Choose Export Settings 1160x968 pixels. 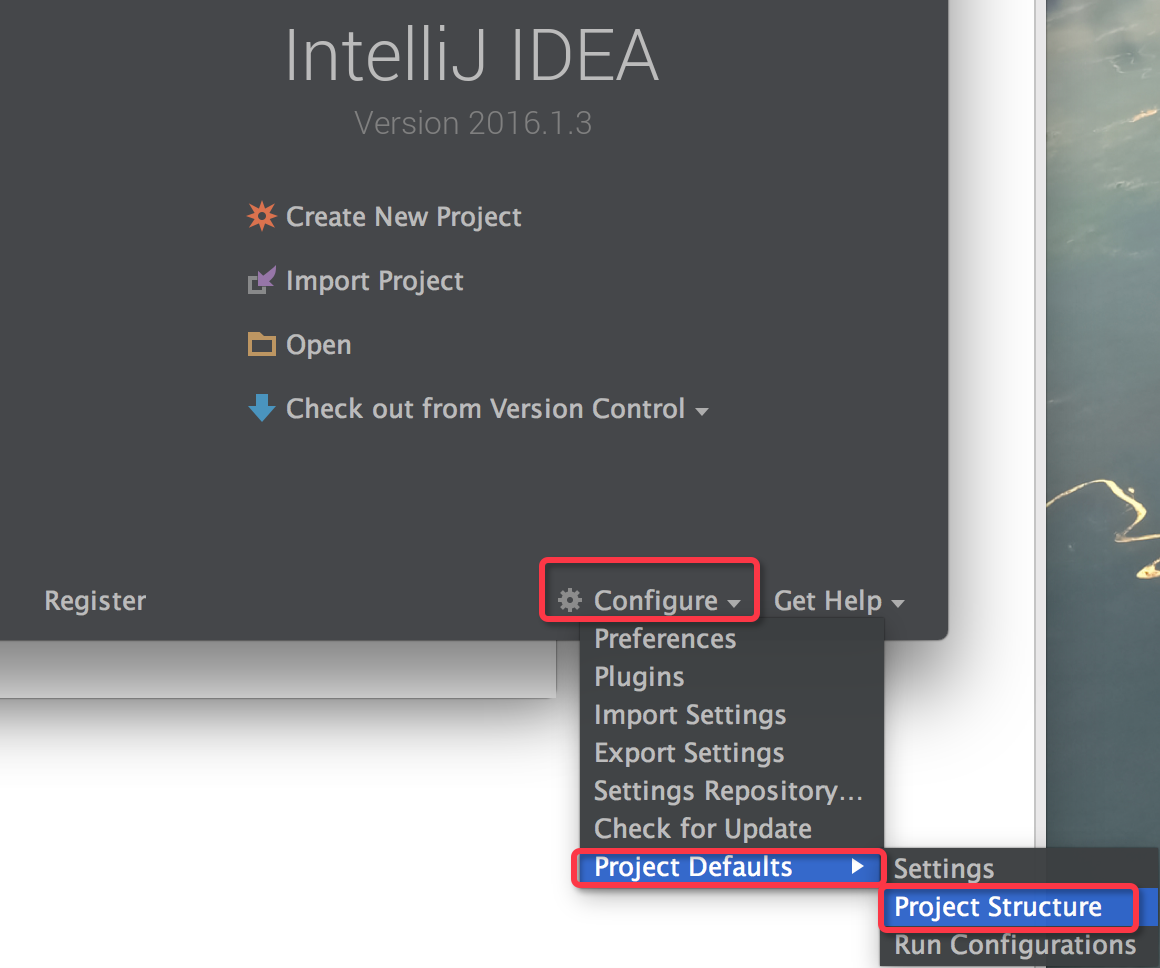point(689,752)
